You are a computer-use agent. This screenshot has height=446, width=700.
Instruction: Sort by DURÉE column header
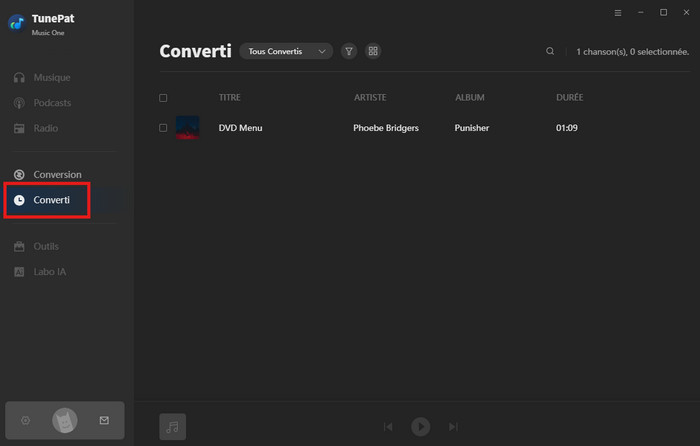(x=570, y=97)
